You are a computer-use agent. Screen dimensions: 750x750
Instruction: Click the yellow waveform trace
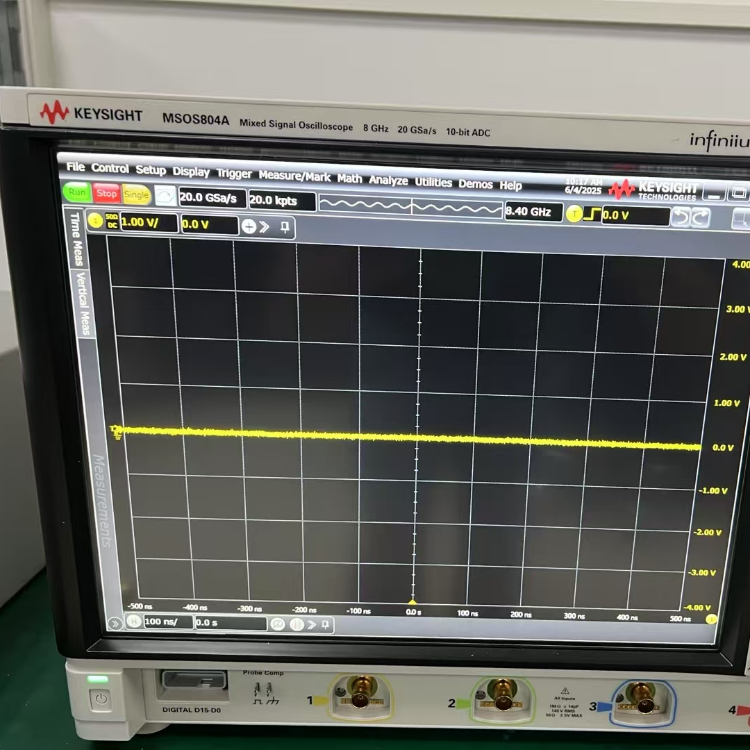tap(411, 438)
